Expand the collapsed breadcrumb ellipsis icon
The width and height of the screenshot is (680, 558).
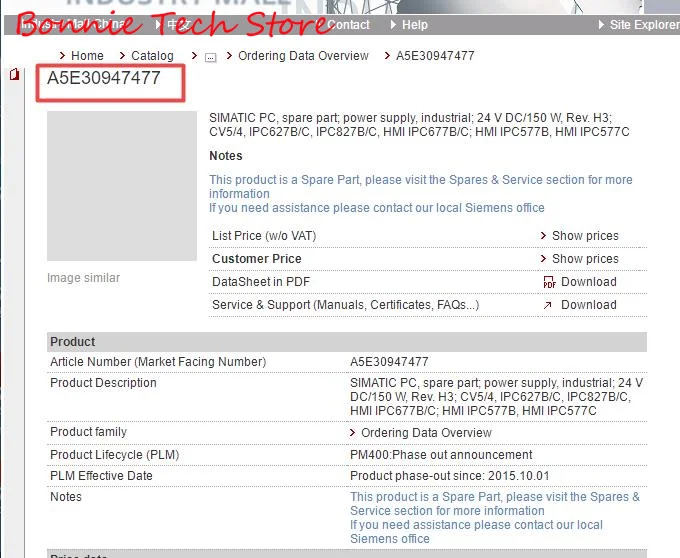210,57
